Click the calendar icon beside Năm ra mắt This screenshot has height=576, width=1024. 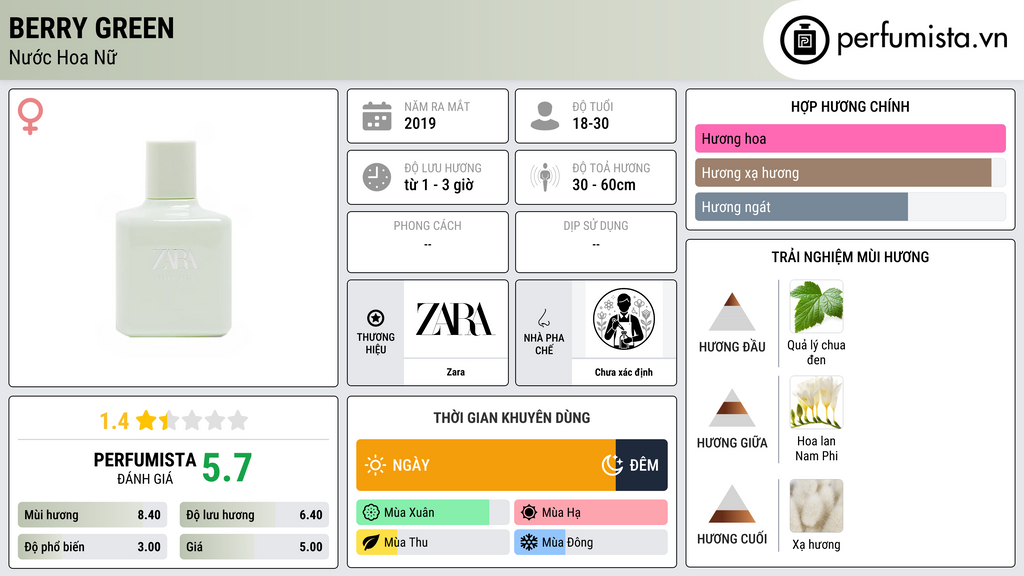(377, 116)
